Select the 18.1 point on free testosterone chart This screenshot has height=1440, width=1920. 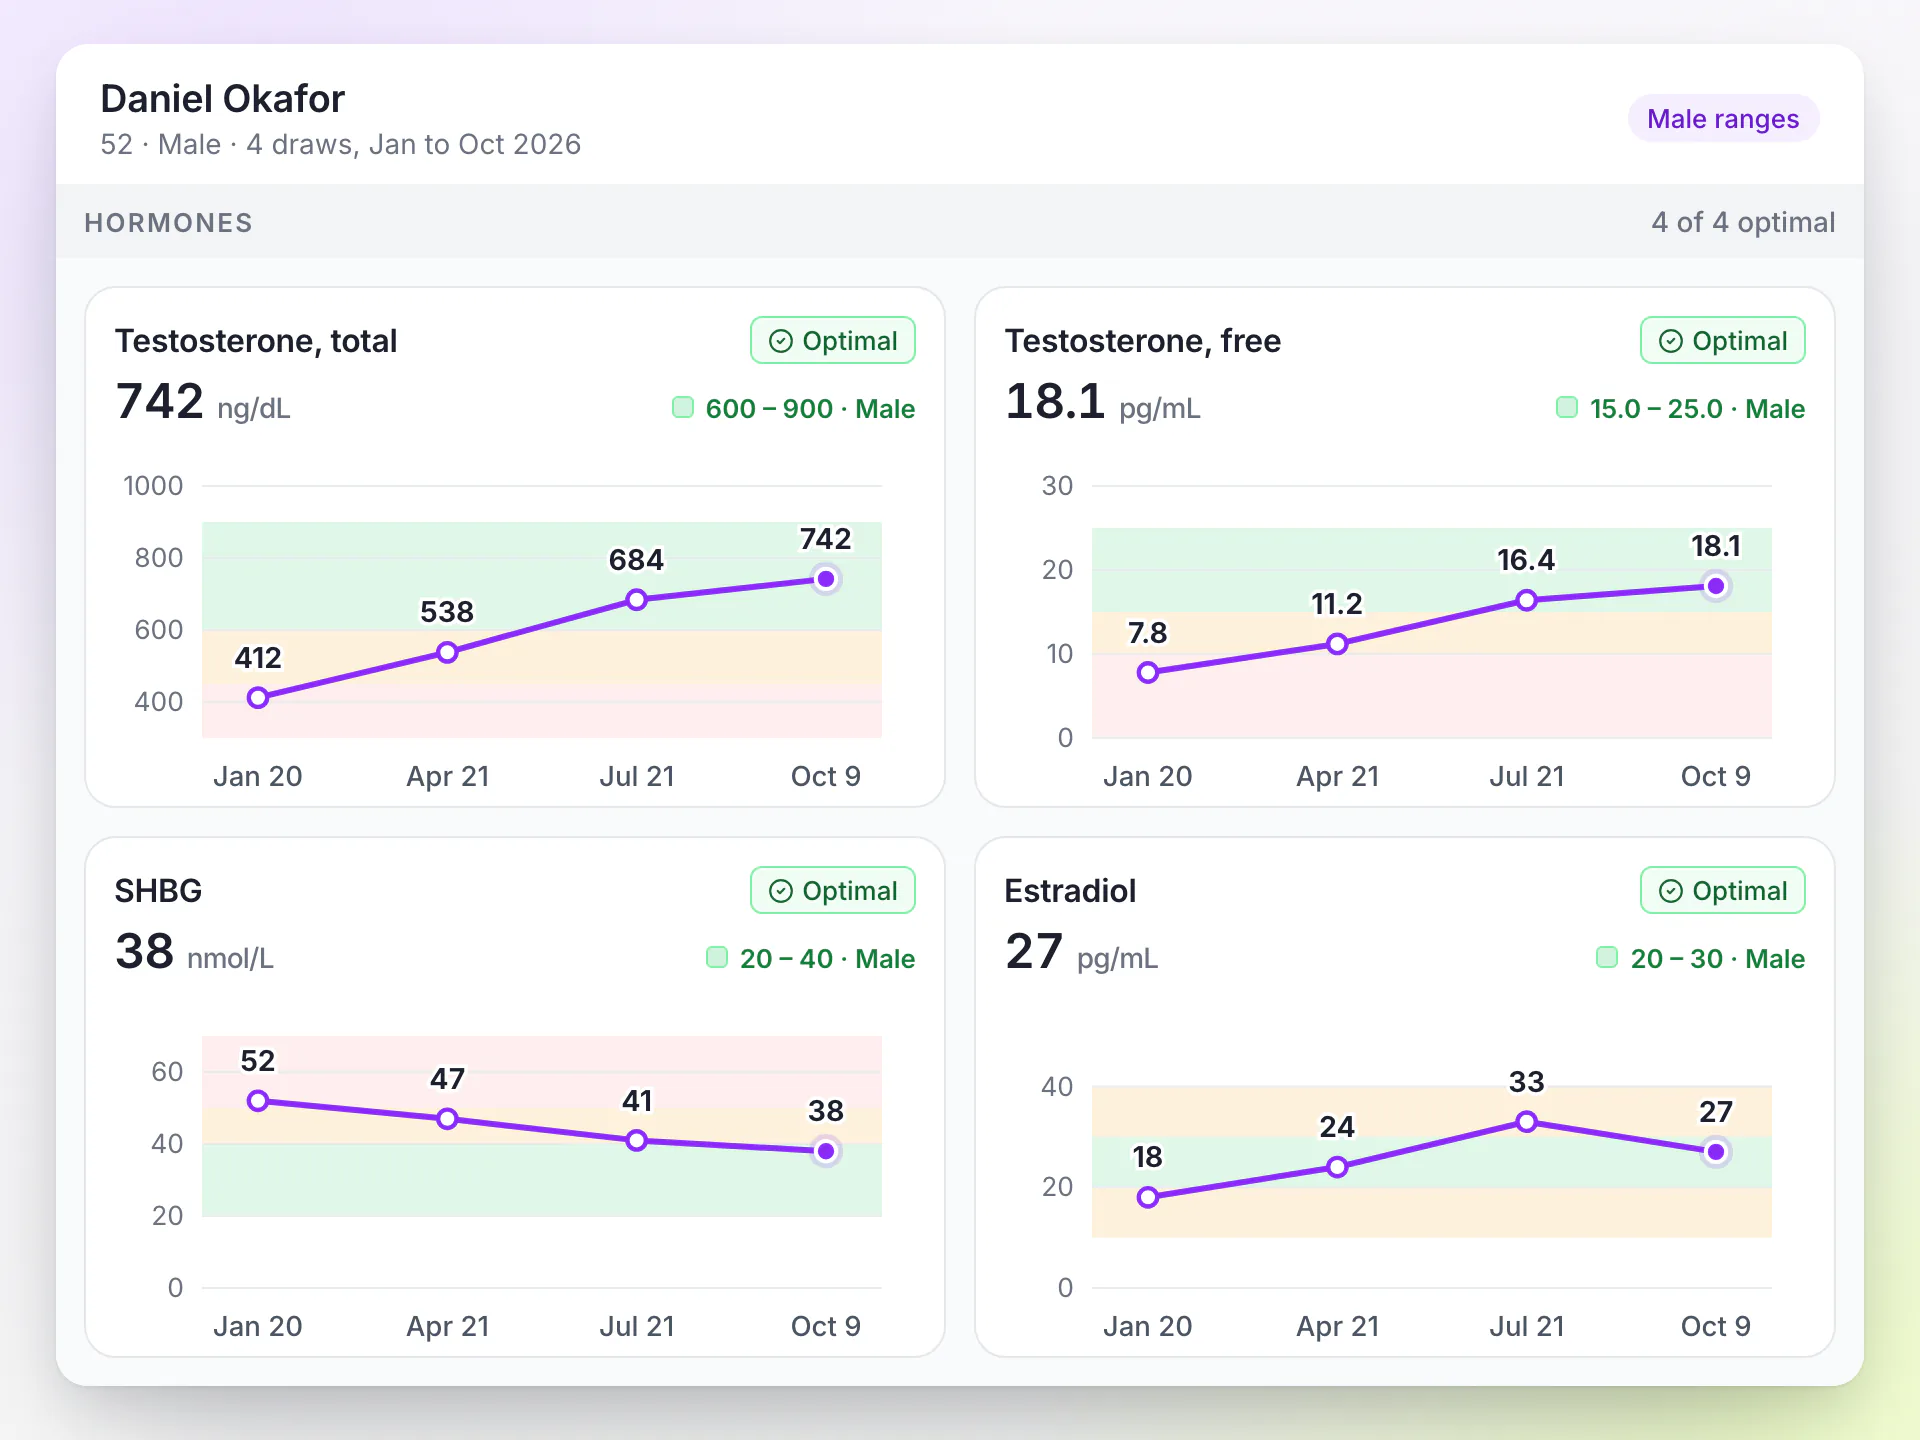pyautogui.click(x=1716, y=586)
